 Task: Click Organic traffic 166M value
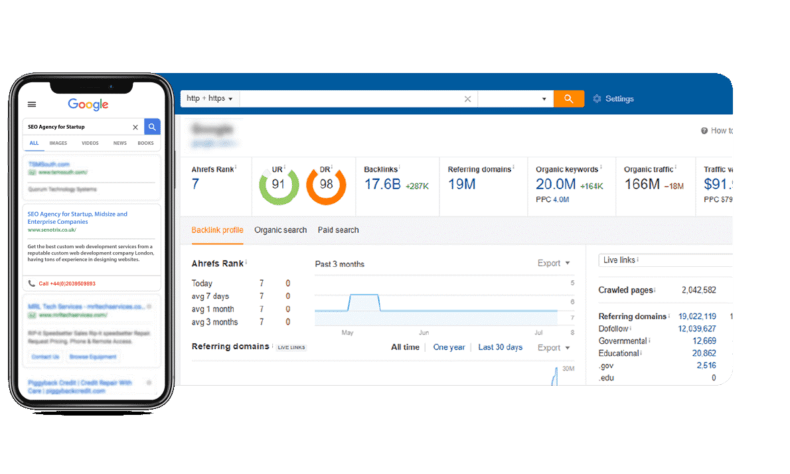(642, 184)
